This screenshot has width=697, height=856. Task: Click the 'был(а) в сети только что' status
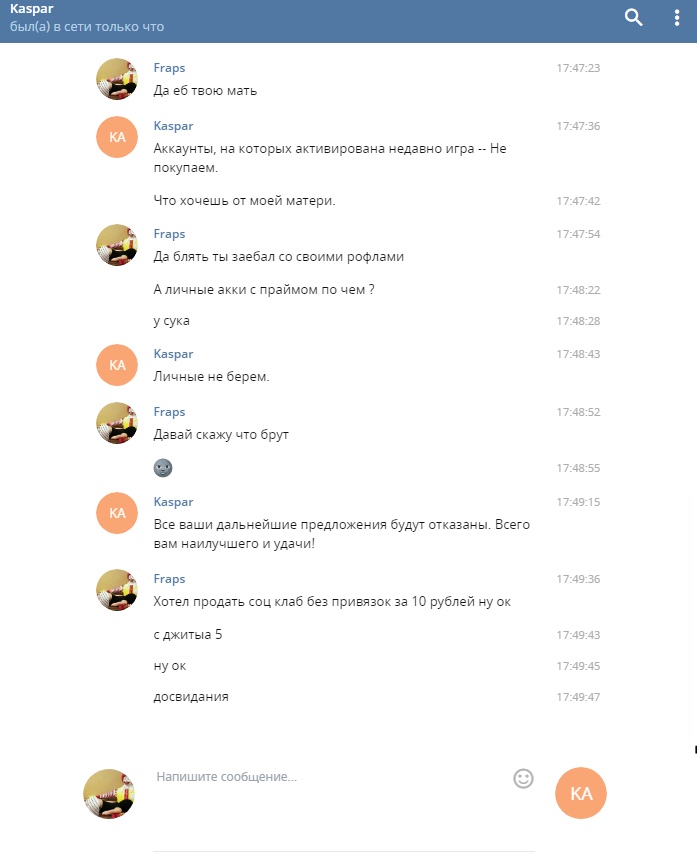pyautogui.click(x=87, y=27)
